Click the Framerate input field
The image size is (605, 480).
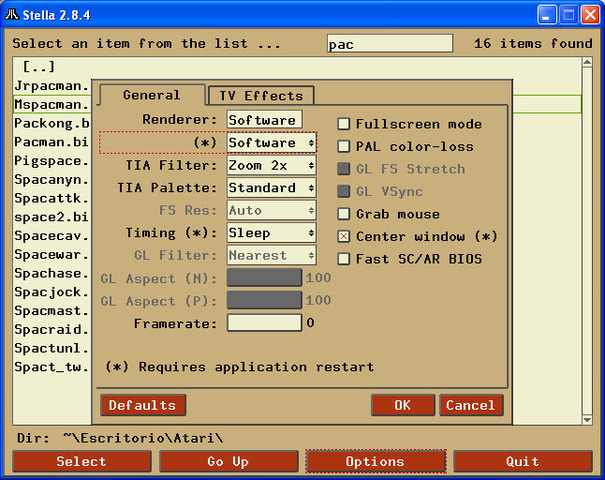[x=264, y=323]
